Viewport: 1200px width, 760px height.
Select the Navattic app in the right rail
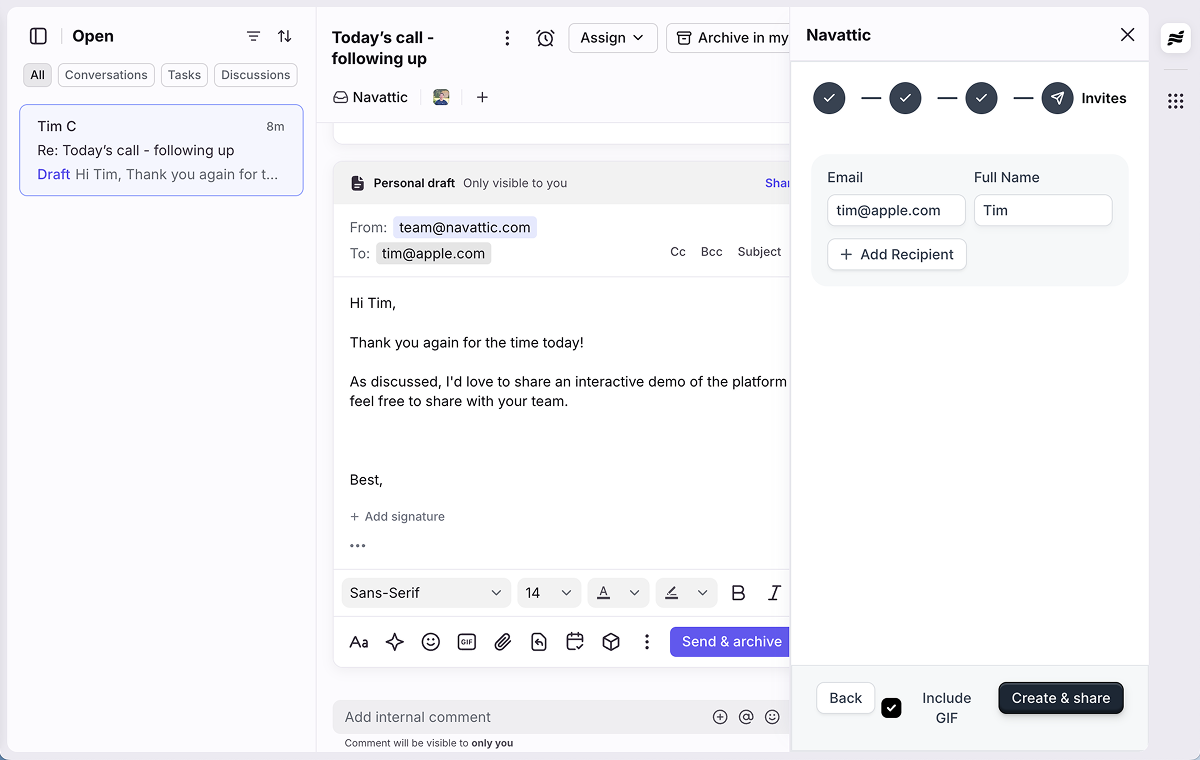(x=1175, y=37)
